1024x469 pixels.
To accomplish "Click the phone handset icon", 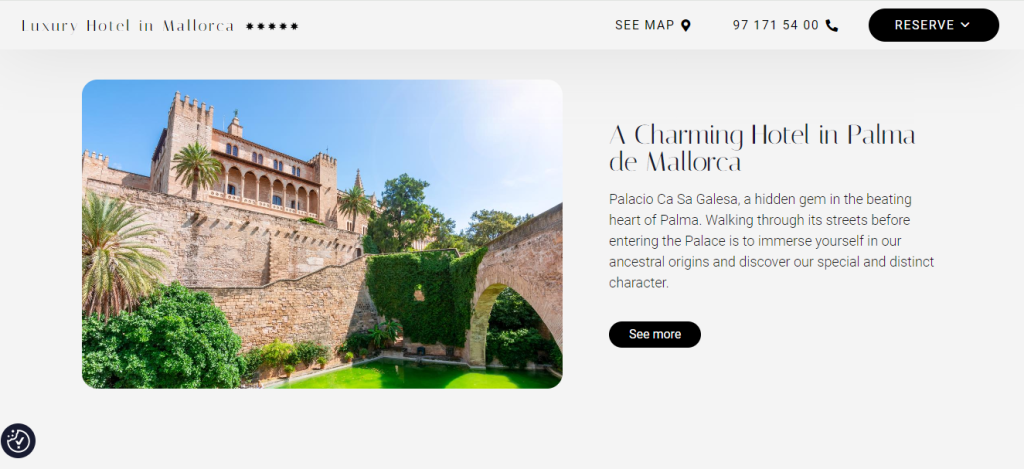I will click(831, 25).
